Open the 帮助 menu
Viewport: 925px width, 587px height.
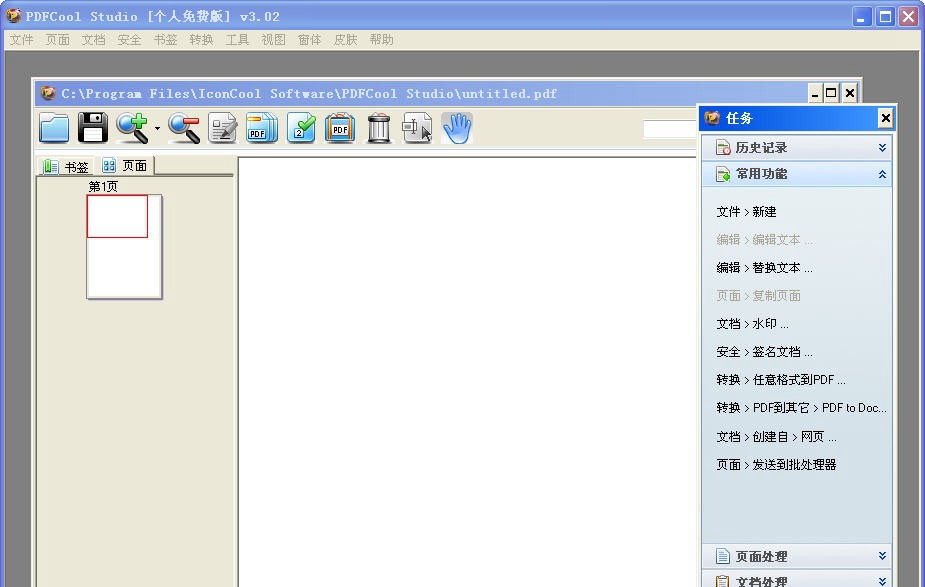click(x=381, y=40)
